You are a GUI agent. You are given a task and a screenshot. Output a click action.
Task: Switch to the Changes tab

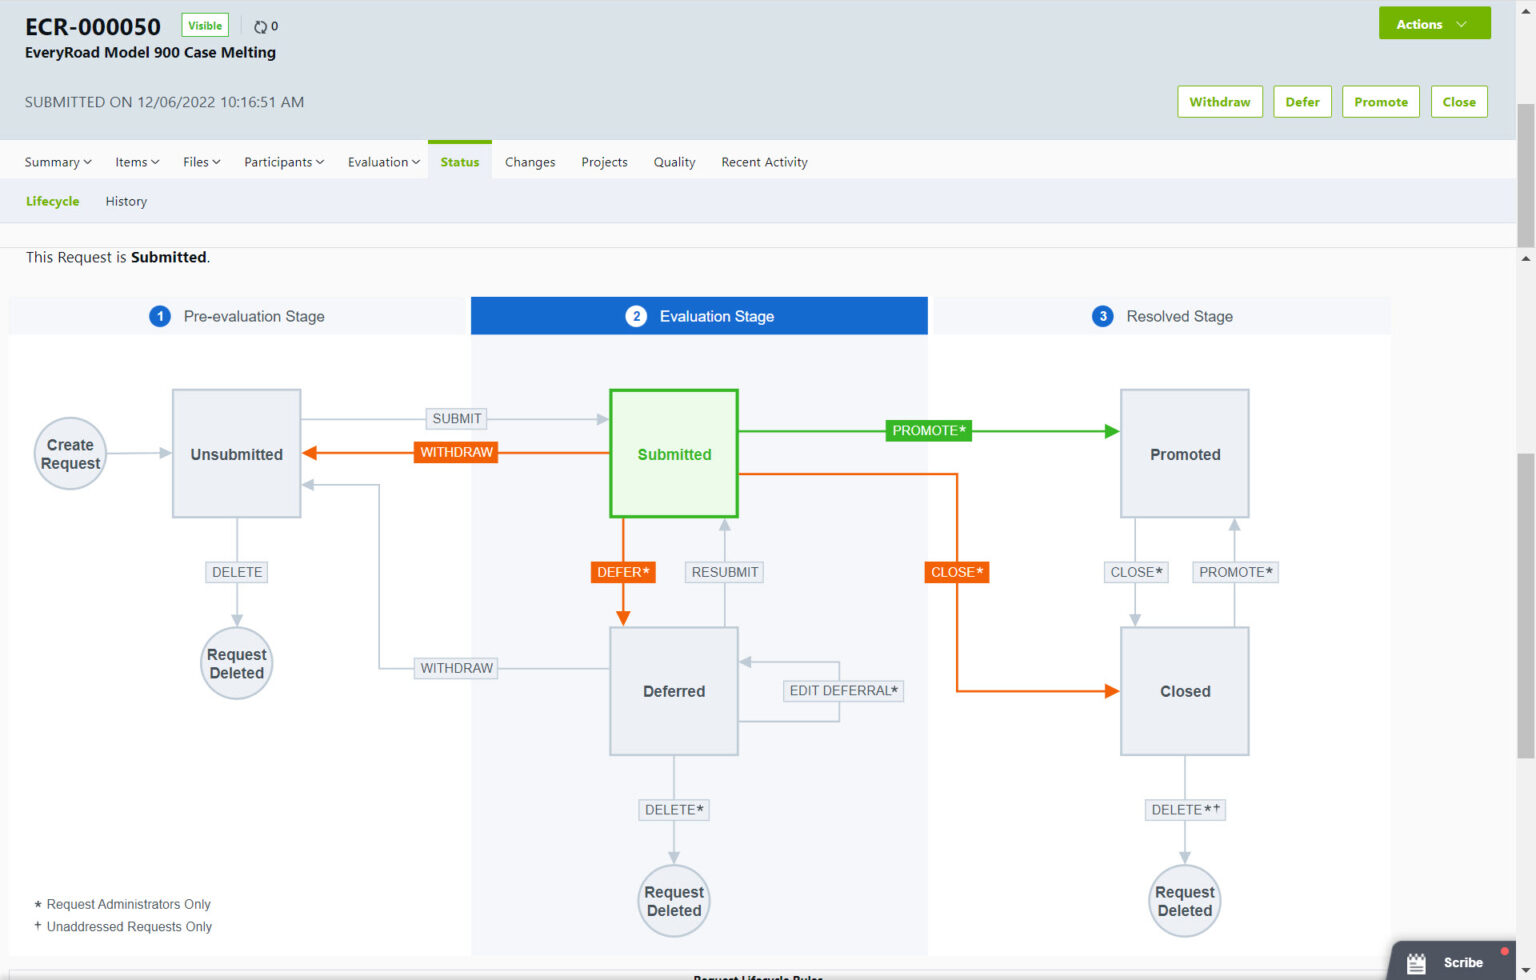click(530, 161)
